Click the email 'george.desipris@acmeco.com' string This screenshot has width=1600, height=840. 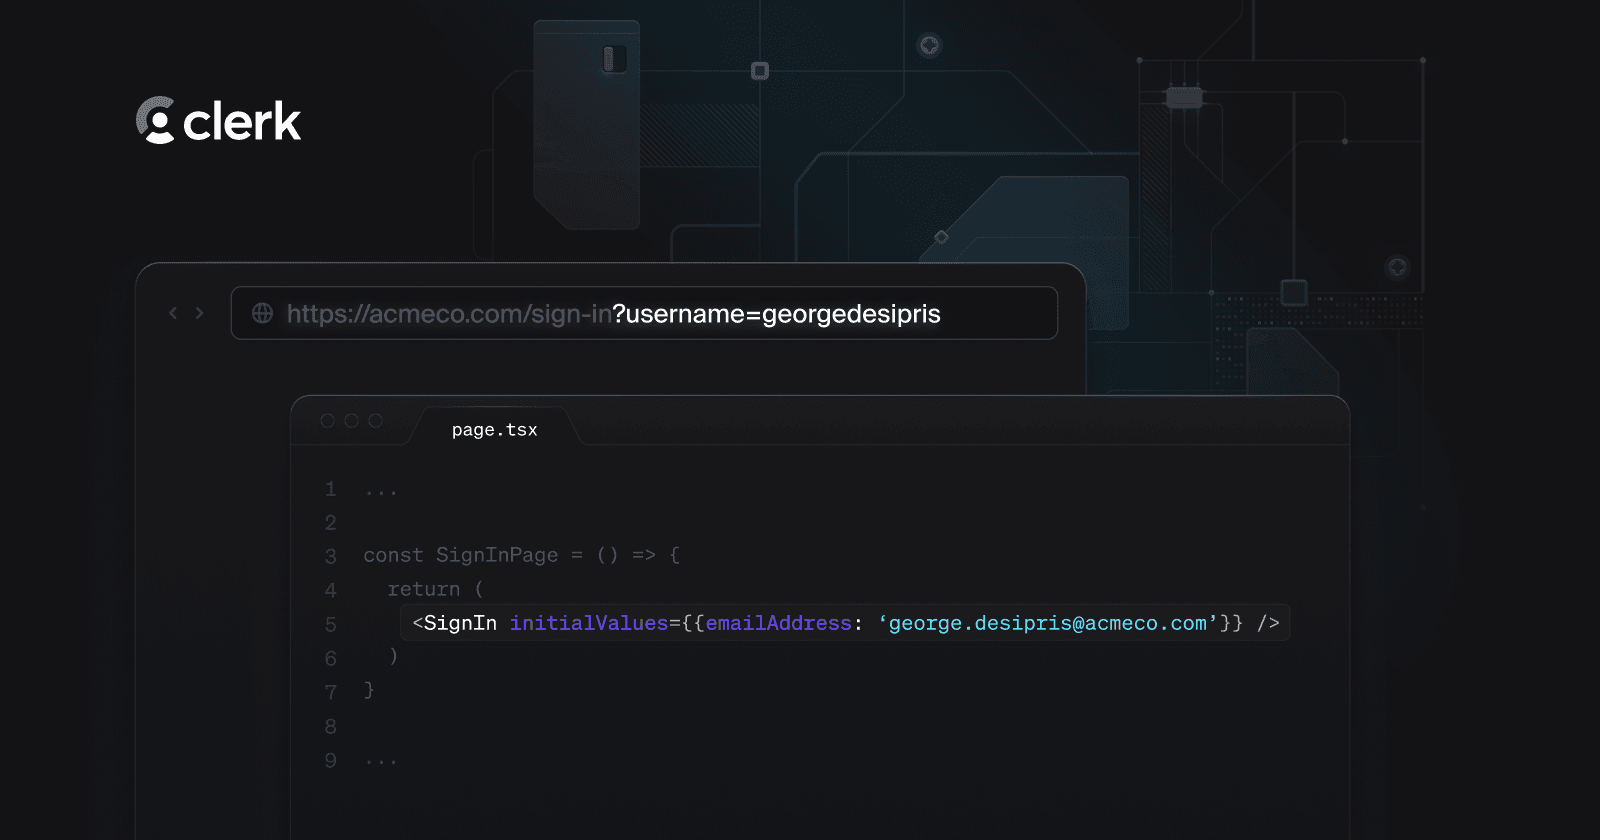[x=1047, y=623]
